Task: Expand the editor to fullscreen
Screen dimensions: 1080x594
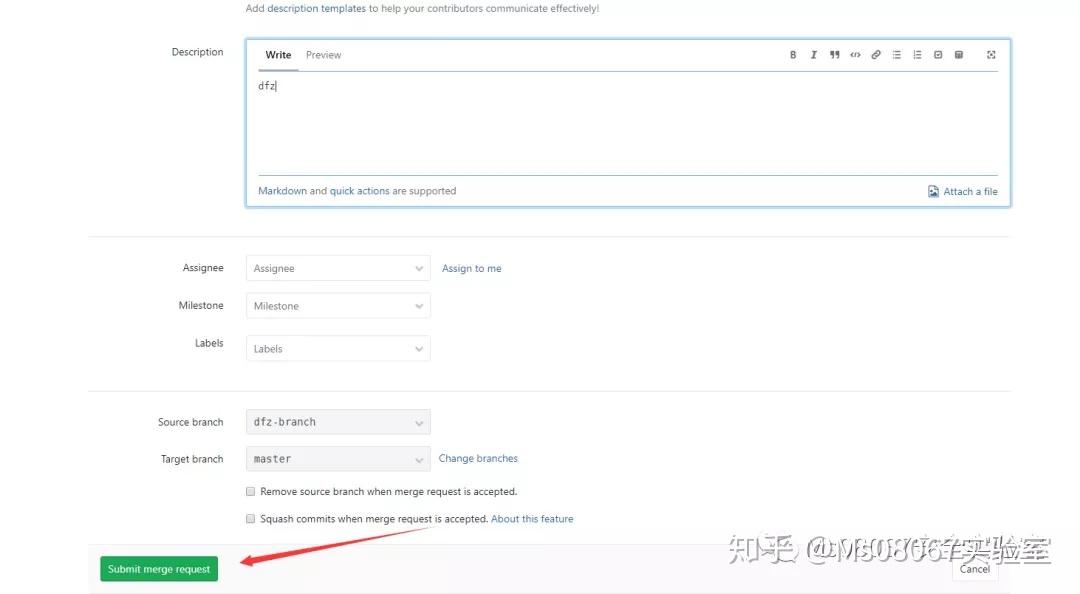Action: point(990,54)
